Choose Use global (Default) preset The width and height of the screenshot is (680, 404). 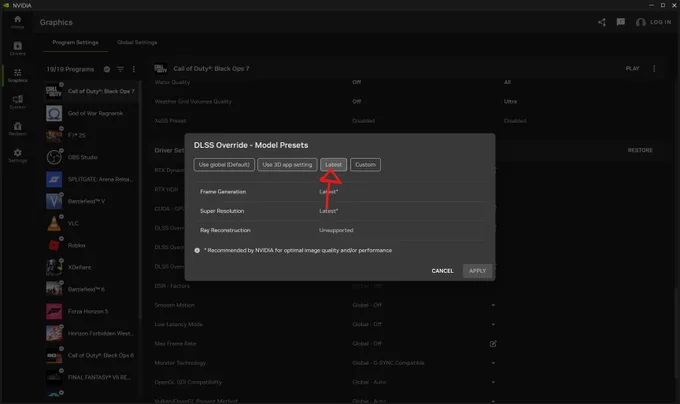[x=224, y=165]
